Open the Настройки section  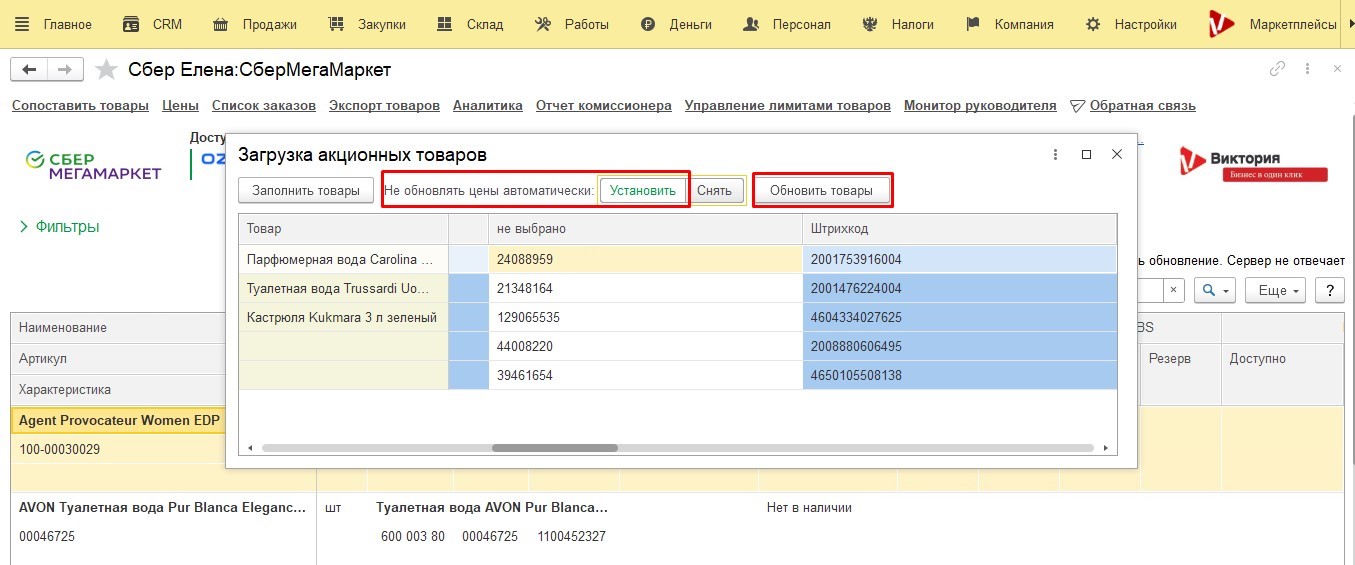click(x=1131, y=24)
